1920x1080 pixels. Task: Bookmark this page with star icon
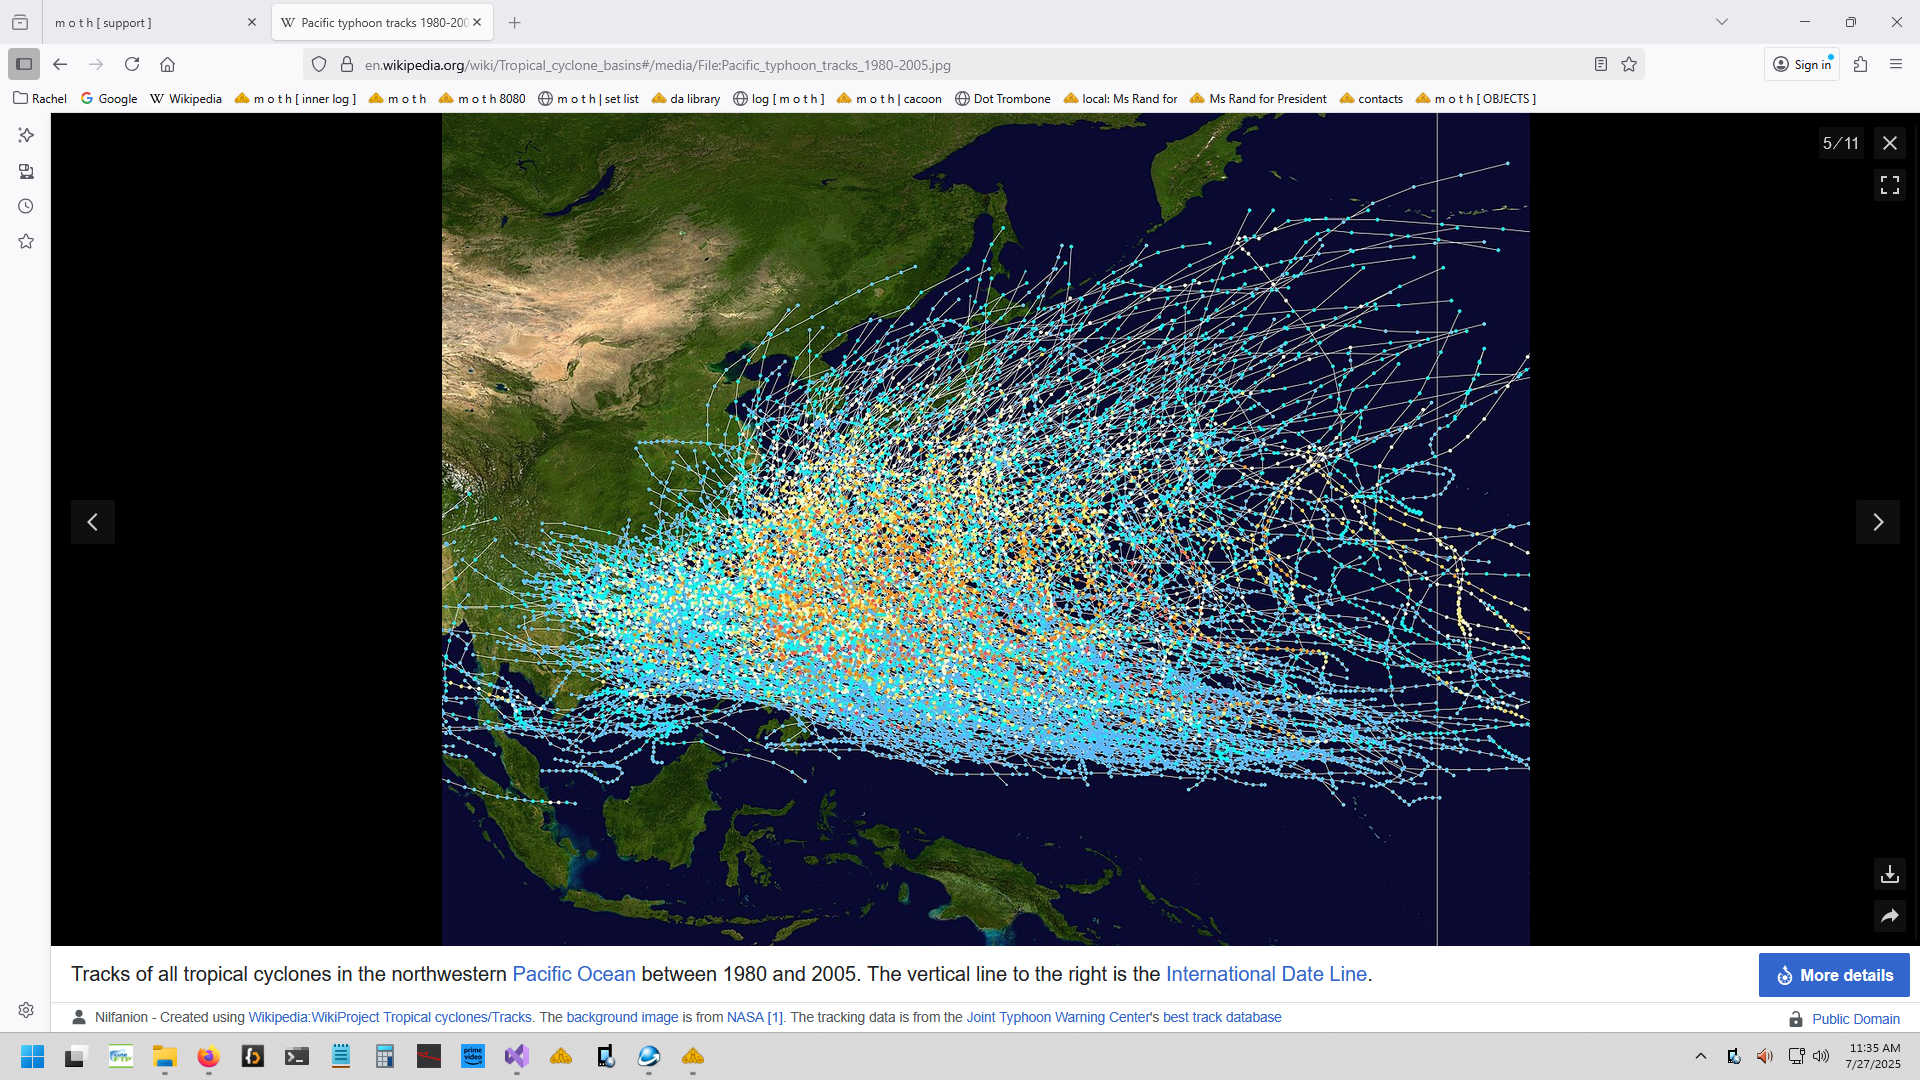click(x=1629, y=65)
